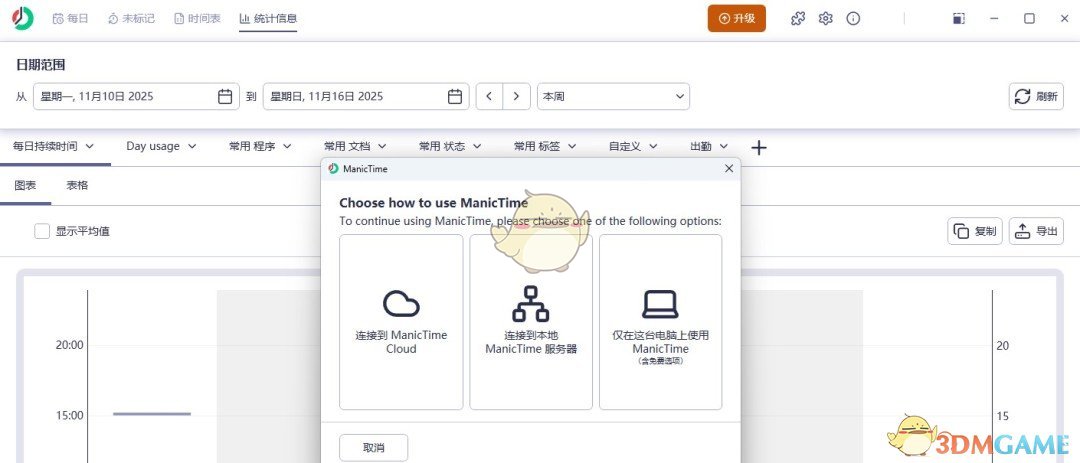Go to the previous date range

tap(489, 96)
